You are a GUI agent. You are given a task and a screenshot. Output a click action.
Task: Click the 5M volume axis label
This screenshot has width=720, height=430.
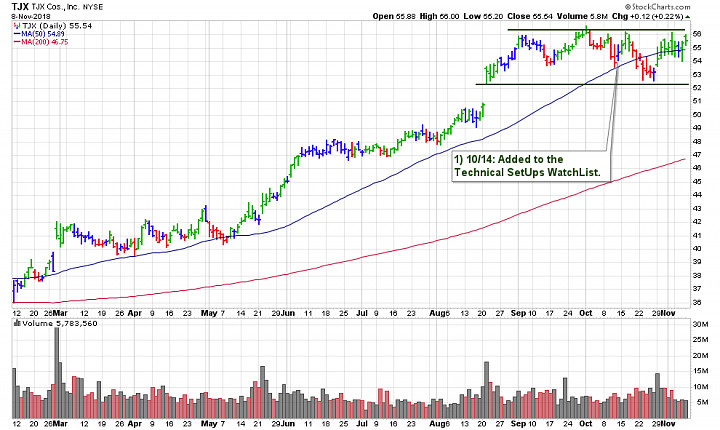(700, 402)
